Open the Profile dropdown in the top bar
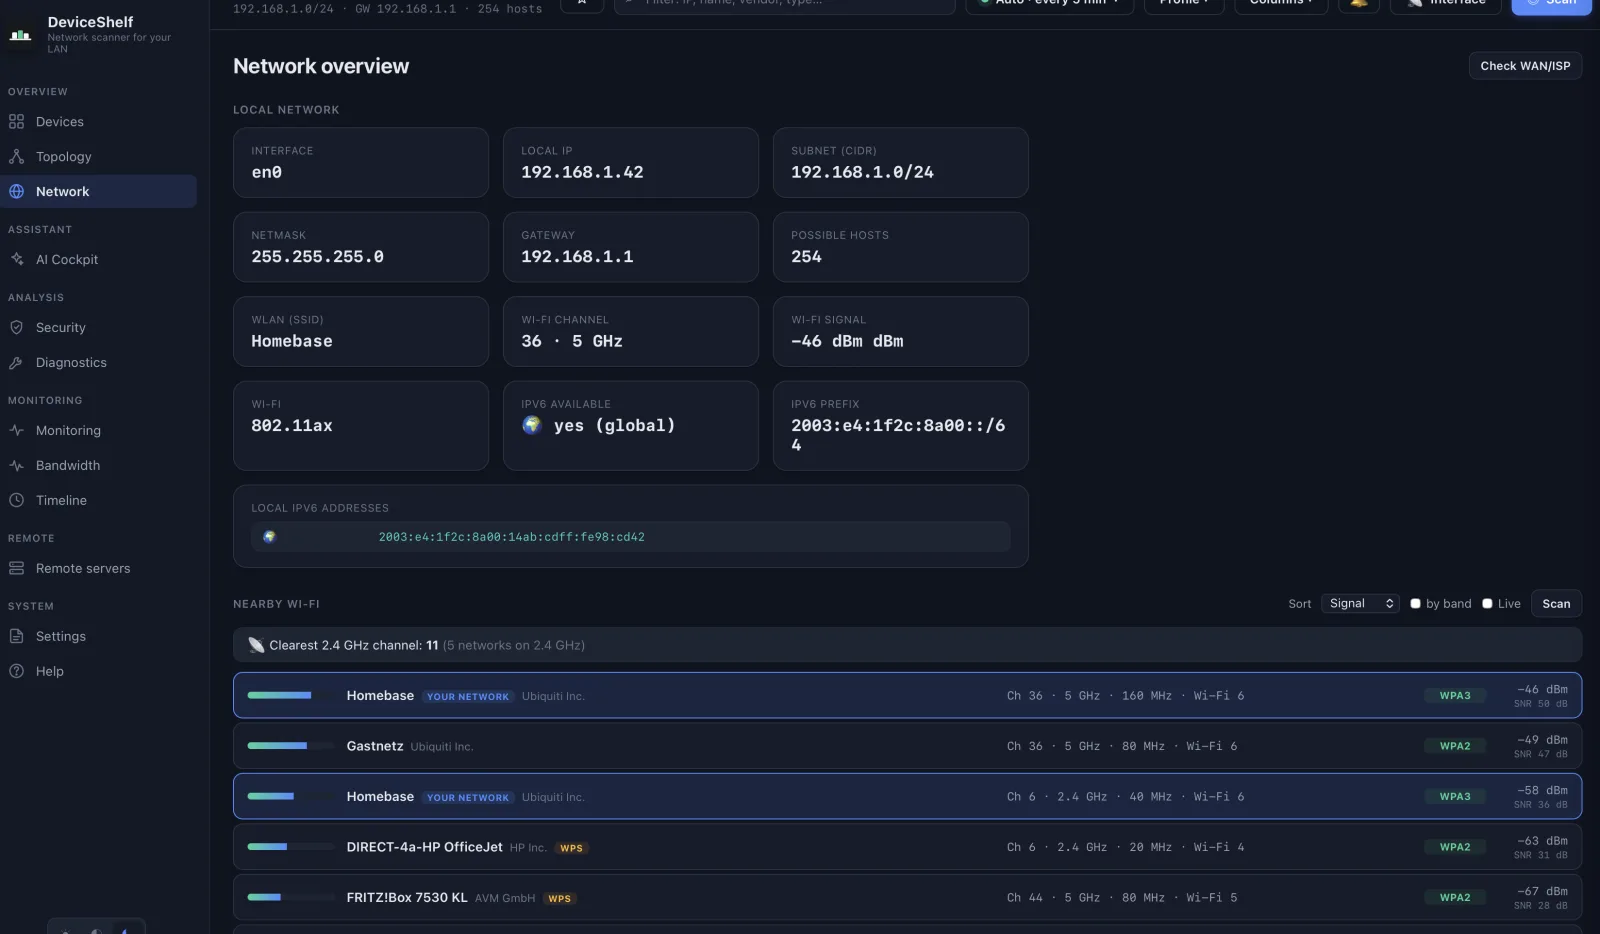The width and height of the screenshot is (1600, 934). pos(1184,4)
